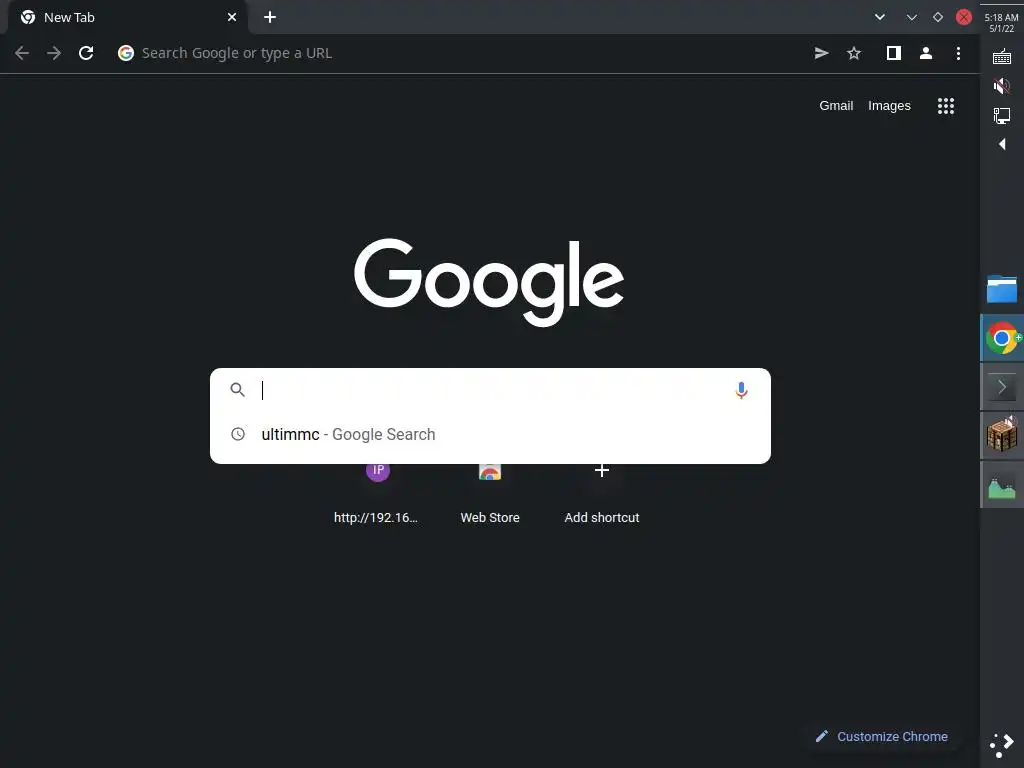Reload the current page

86,53
